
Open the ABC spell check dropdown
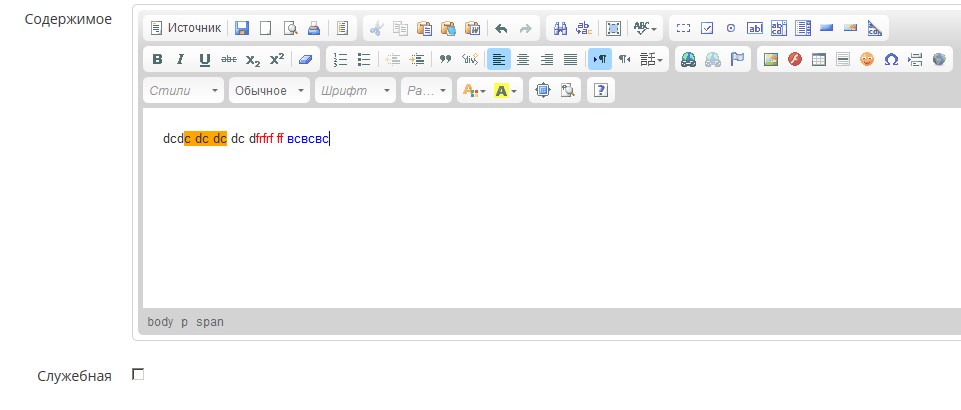[645, 28]
